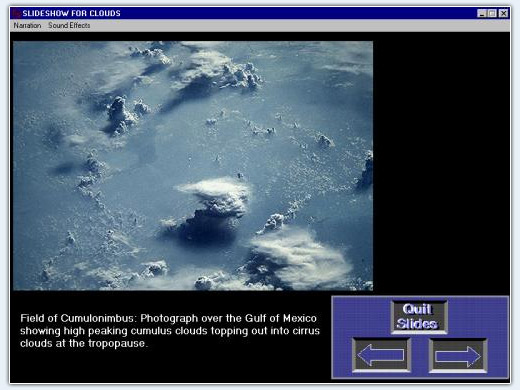Click the cumulonimbus photograph slide
520x390 pixels.
pos(193,166)
